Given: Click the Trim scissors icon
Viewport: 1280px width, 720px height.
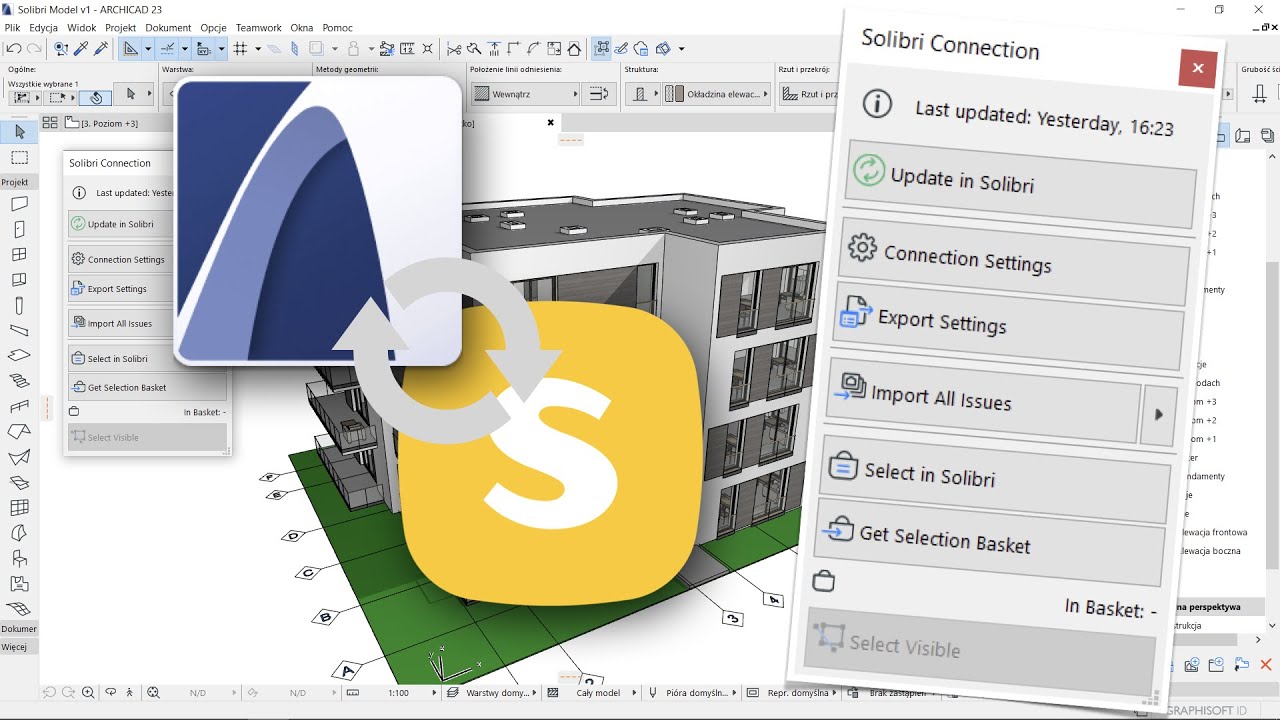Looking at the screenshot, I should (x=454, y=48).
